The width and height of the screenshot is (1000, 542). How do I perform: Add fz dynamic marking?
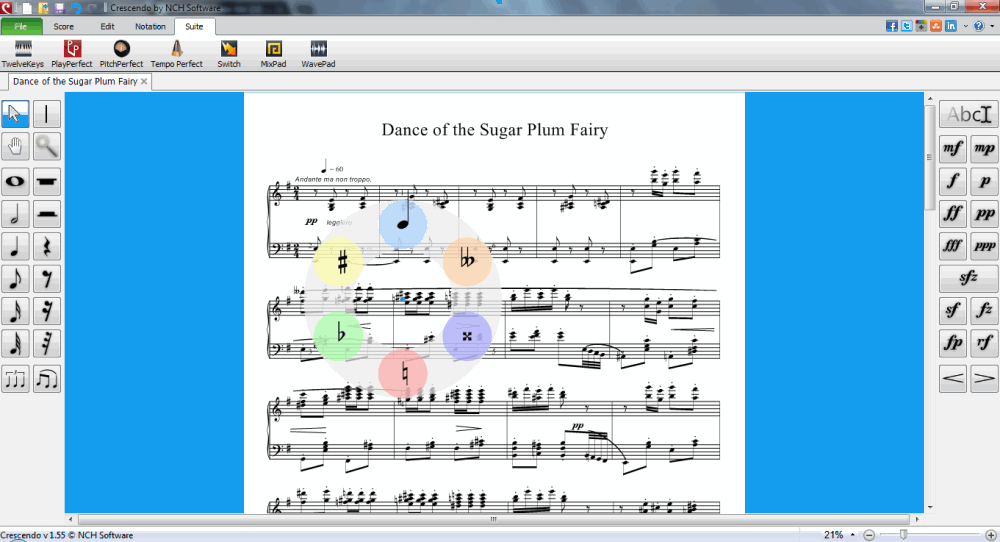[984, 311]
